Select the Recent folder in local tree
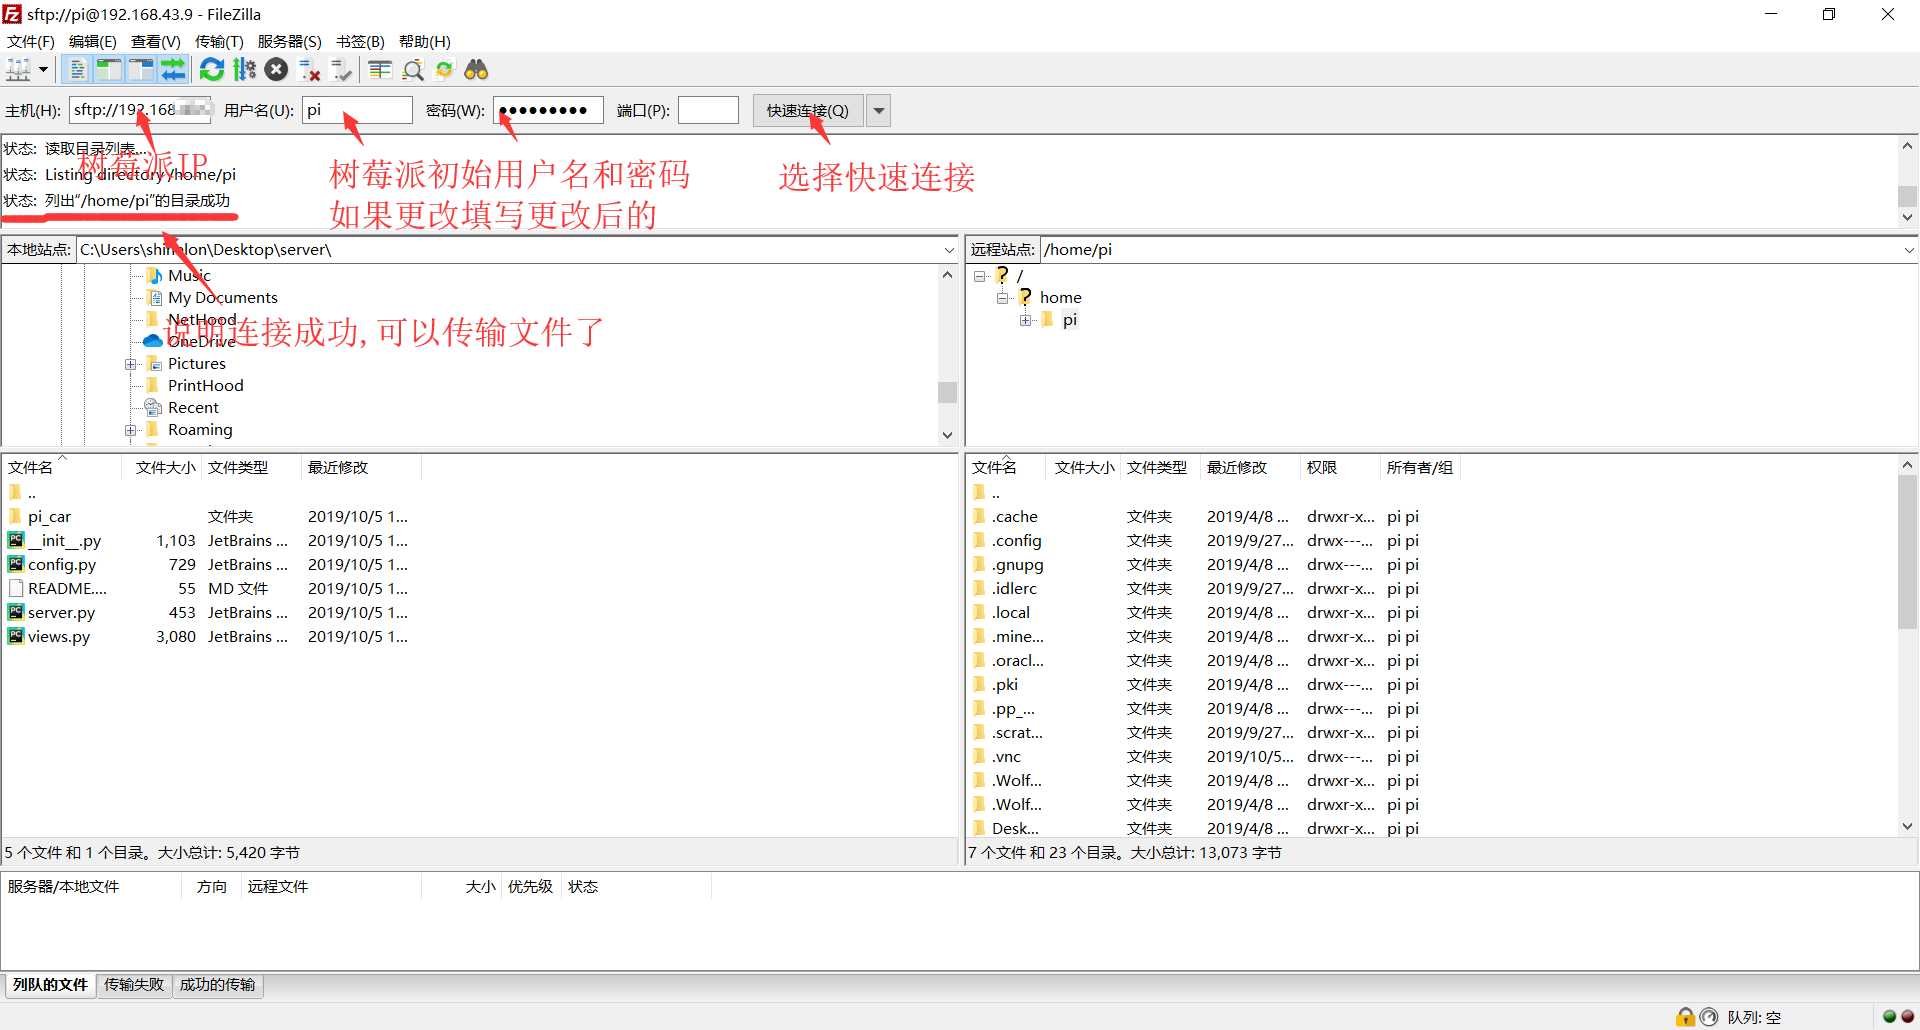The height and width of the screenshot is (1030, 1920). pyautogui.click(x=193, y=408)
